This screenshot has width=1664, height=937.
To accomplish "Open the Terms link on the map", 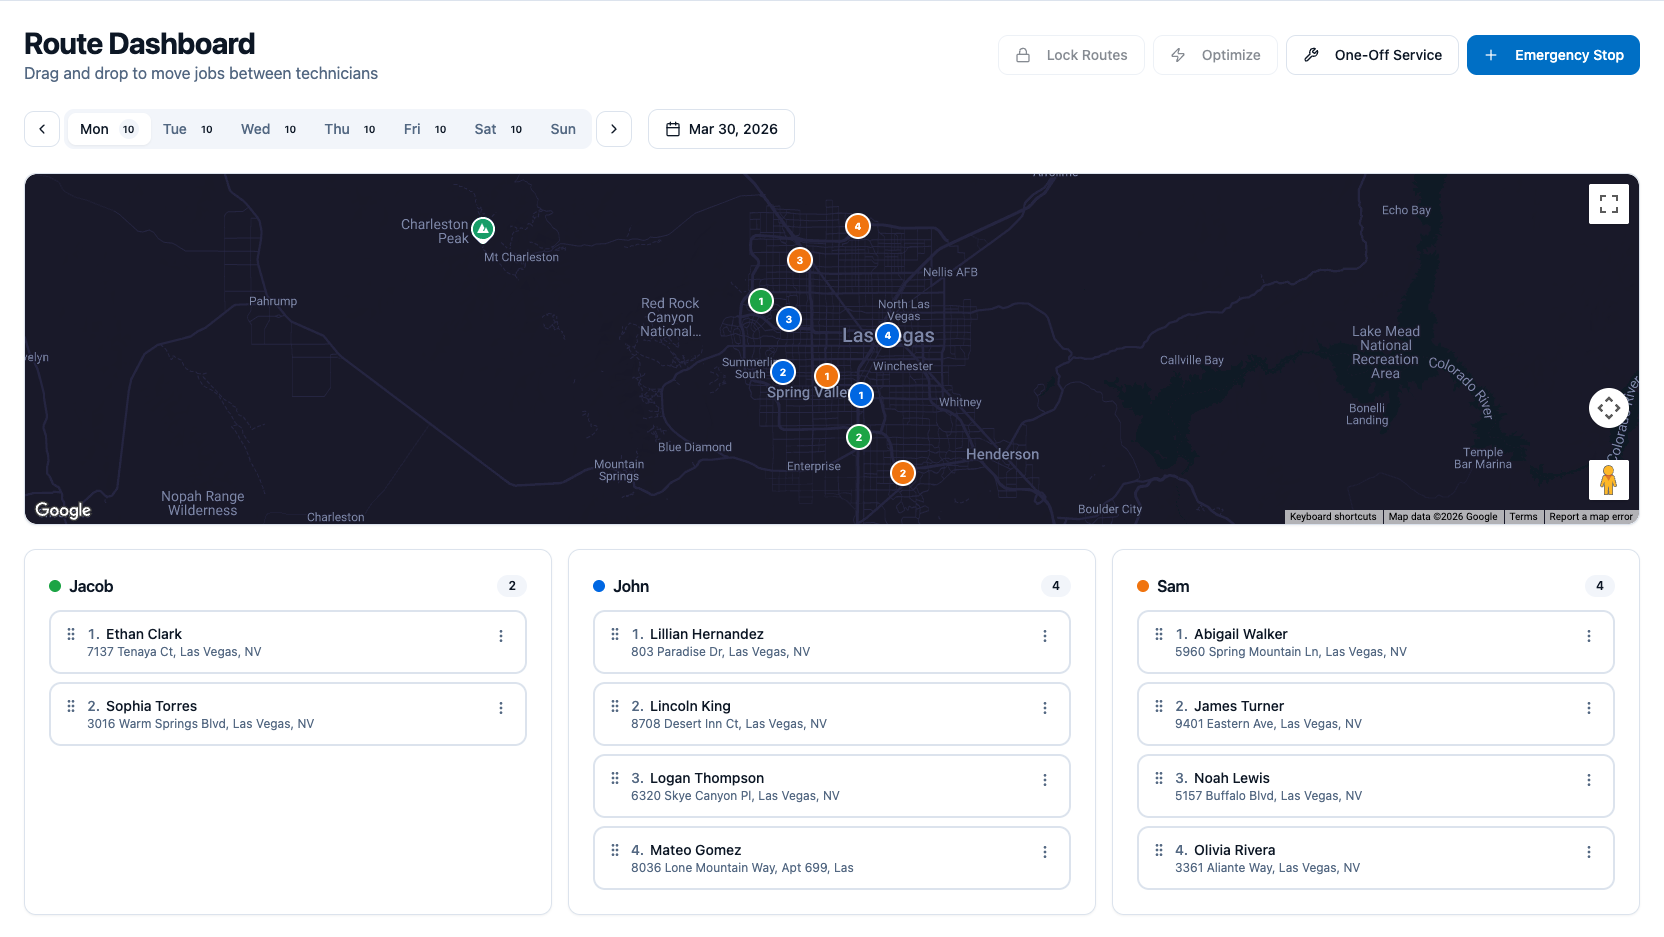I will (x=1523, y=517).
